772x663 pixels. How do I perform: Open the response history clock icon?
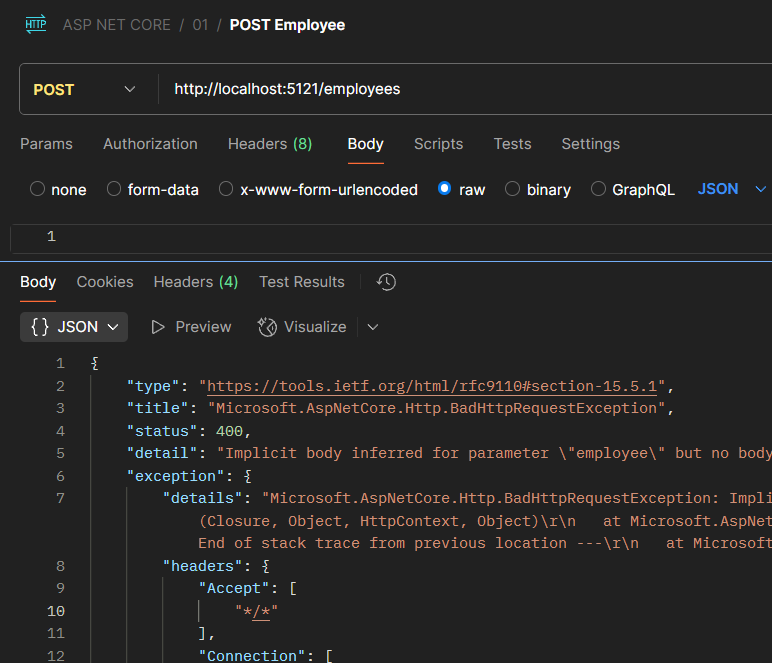[387, 282]
